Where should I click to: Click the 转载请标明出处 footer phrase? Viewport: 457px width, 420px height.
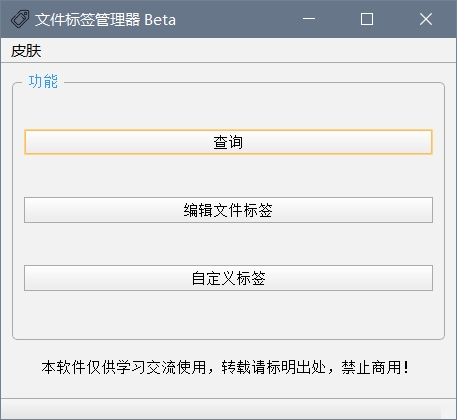(273, 367)
